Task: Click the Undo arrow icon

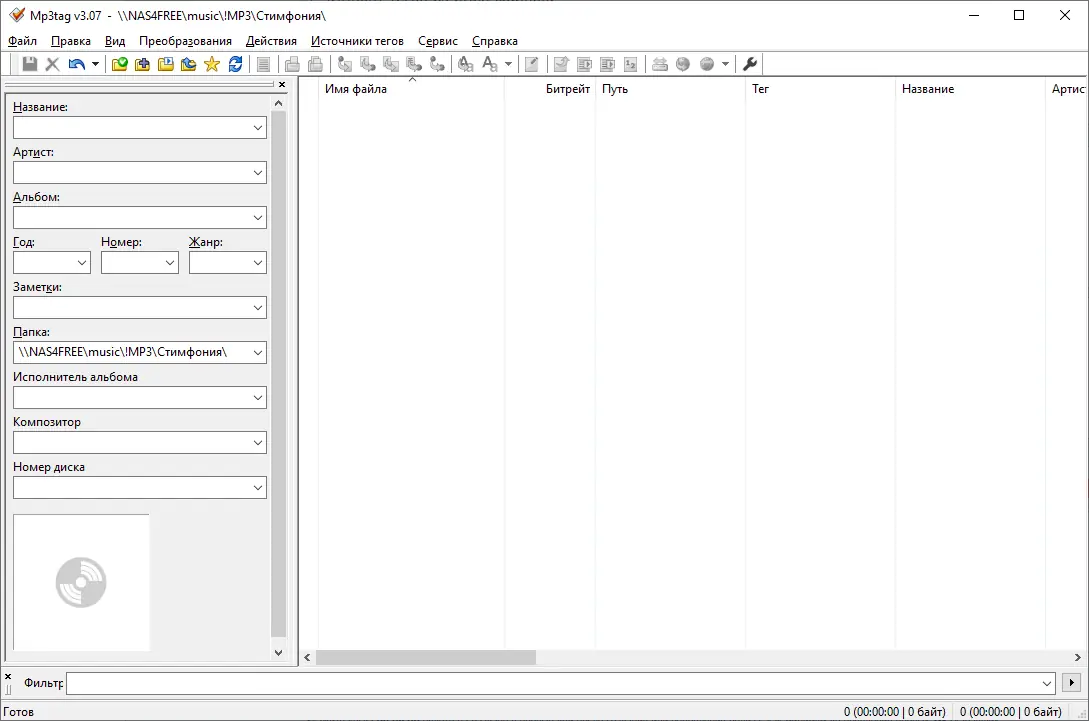Action: pyautogui.click(x=76, y=64)
